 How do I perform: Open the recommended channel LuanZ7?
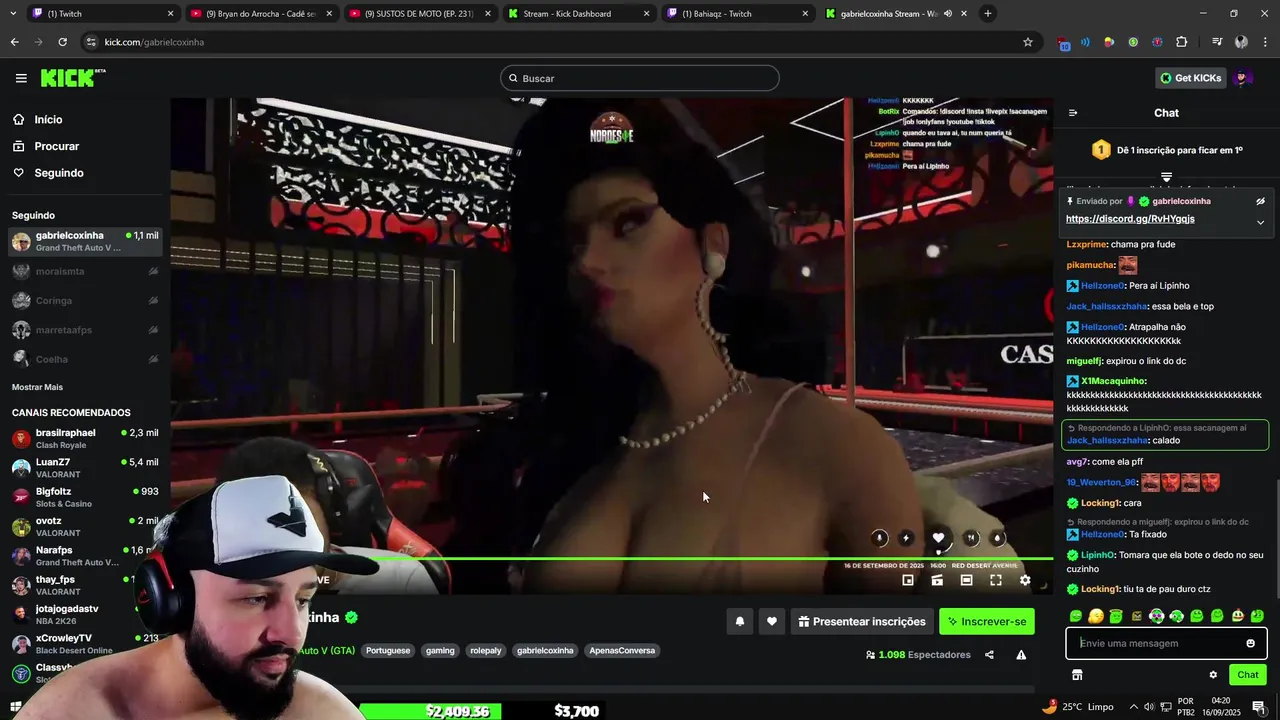pos(85,468)
